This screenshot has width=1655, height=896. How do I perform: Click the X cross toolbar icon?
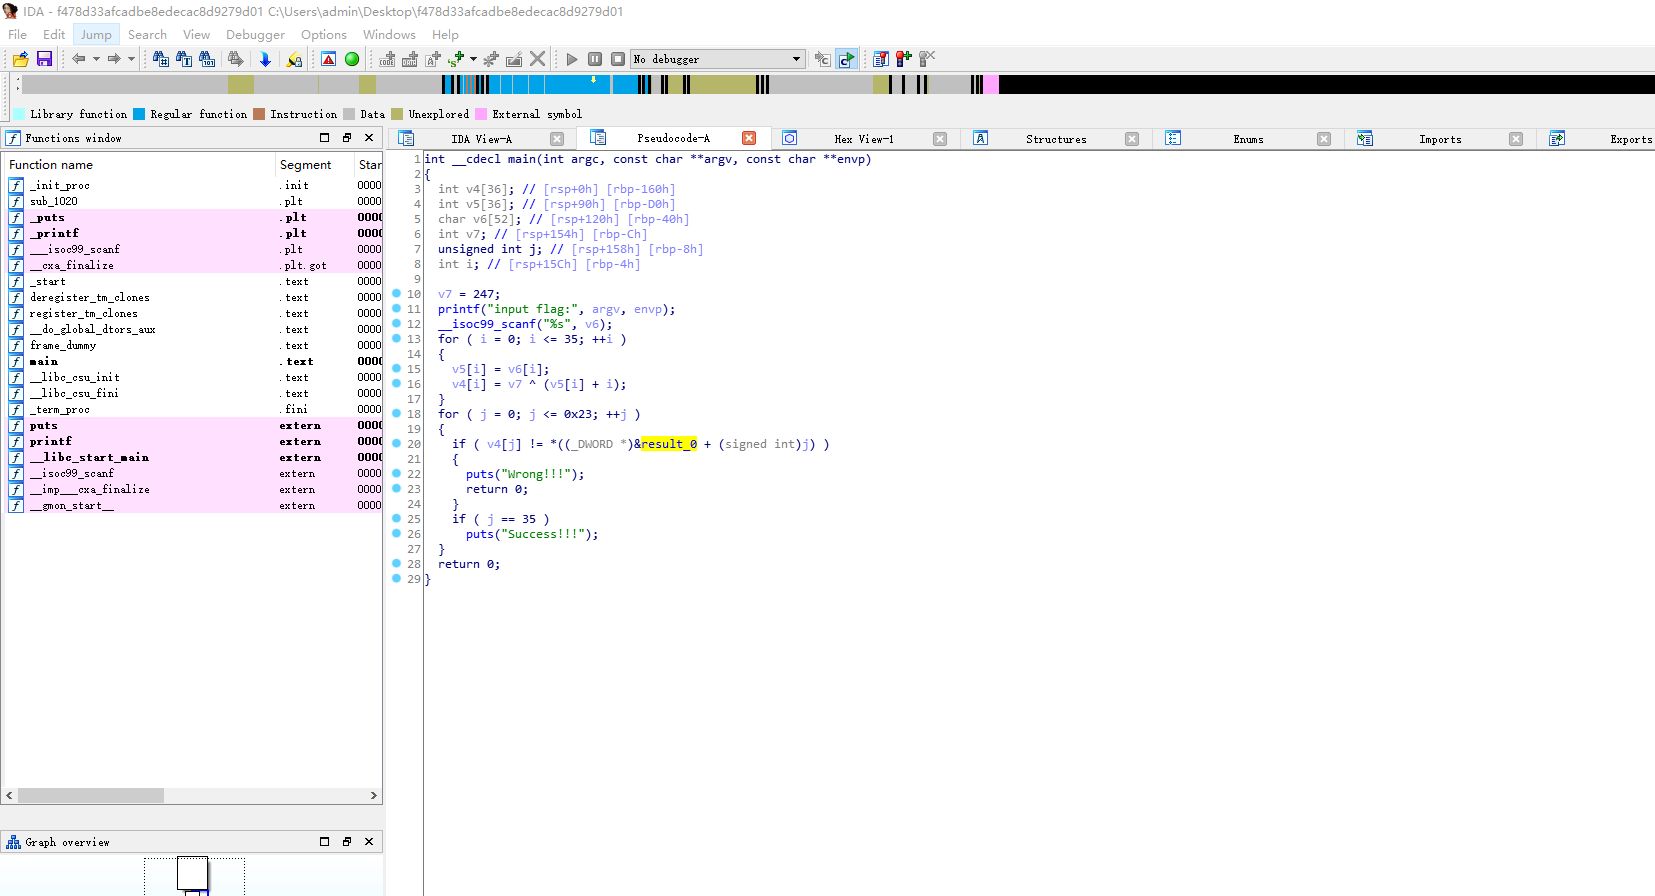point(537,59)
